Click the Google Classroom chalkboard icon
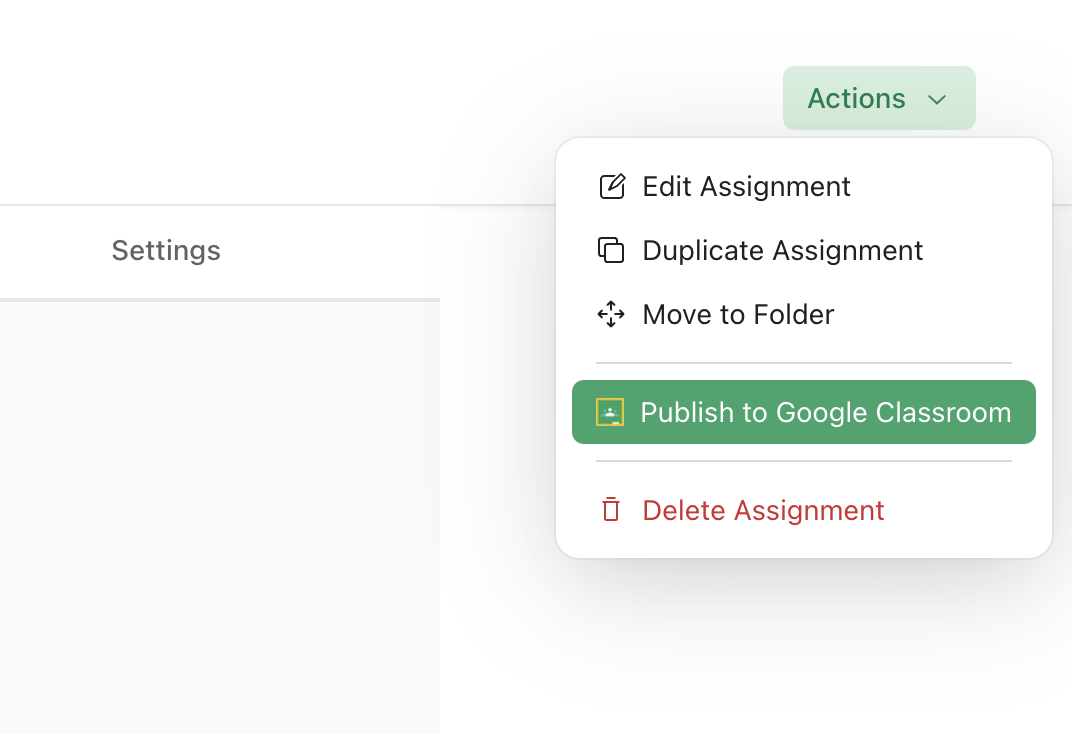Viewport: 1072px width, 734px height. coord(609,411)
